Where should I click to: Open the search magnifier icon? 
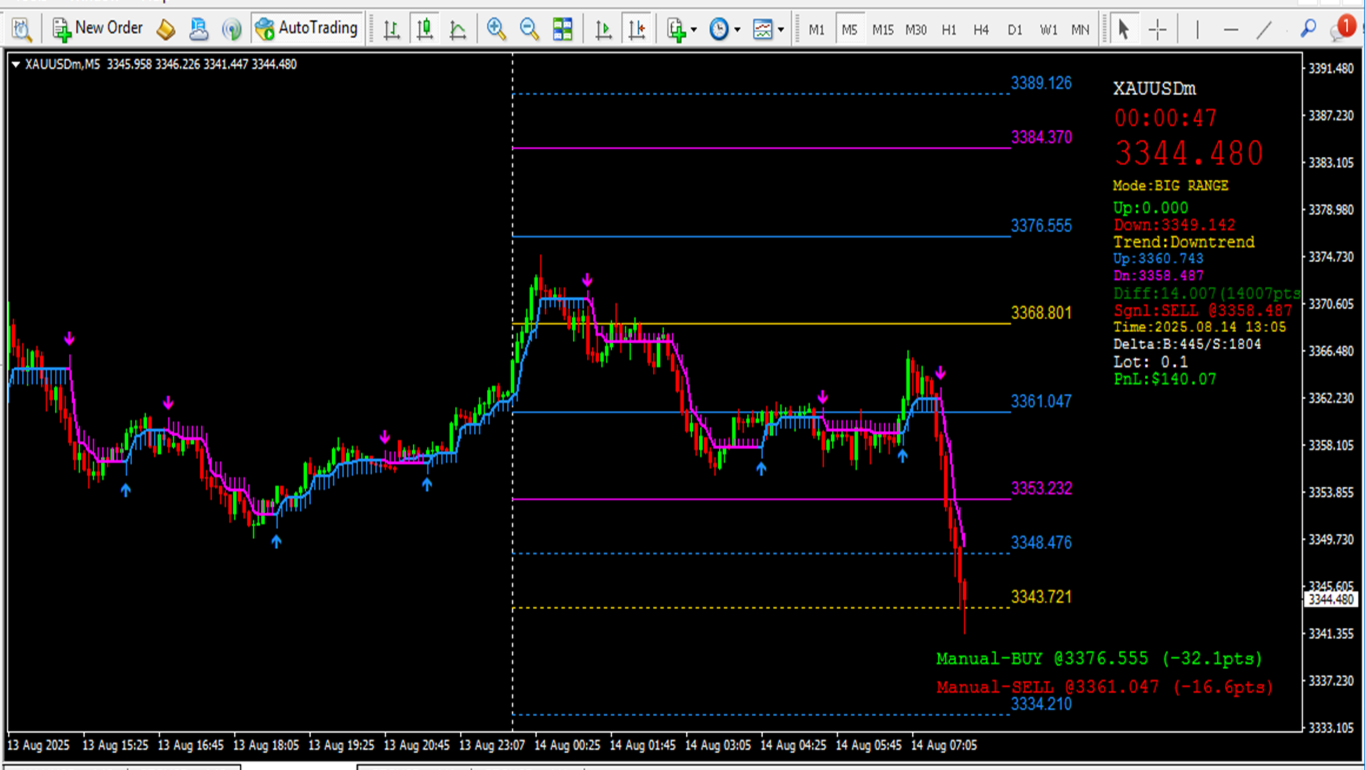click(1308, 29)
